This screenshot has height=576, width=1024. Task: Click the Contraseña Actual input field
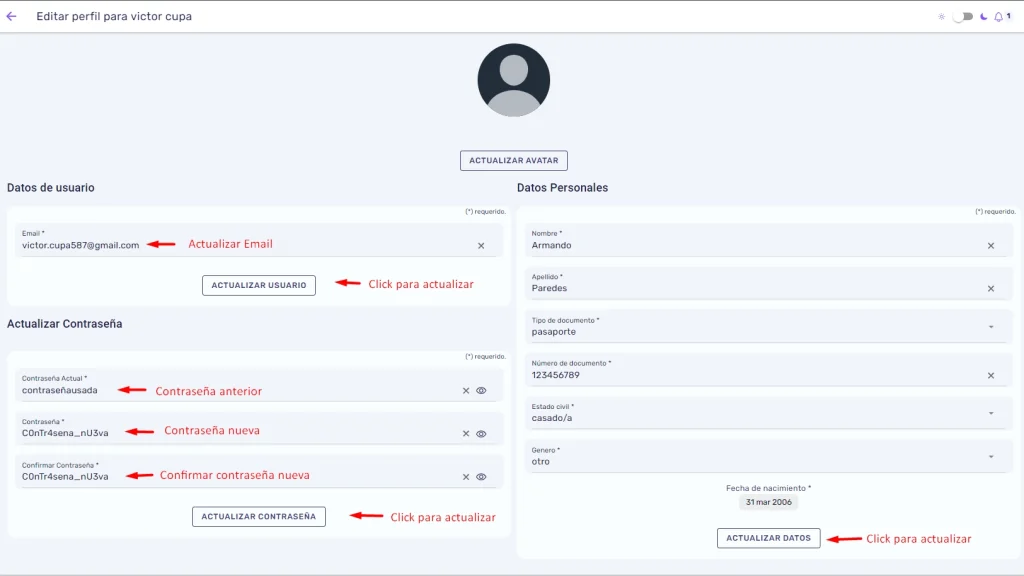pos(259,385)
